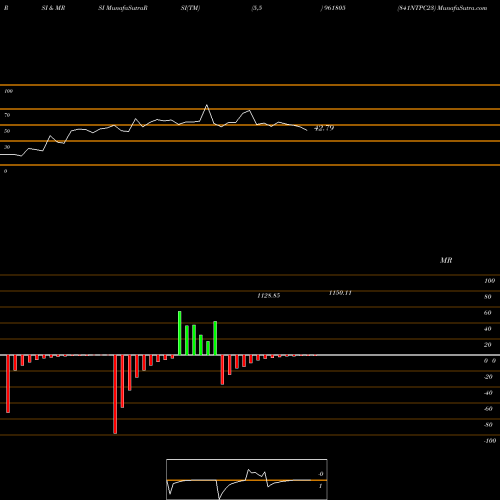Click the RSI axis label 70
The image size is (500, 500).
coord(7,115)
